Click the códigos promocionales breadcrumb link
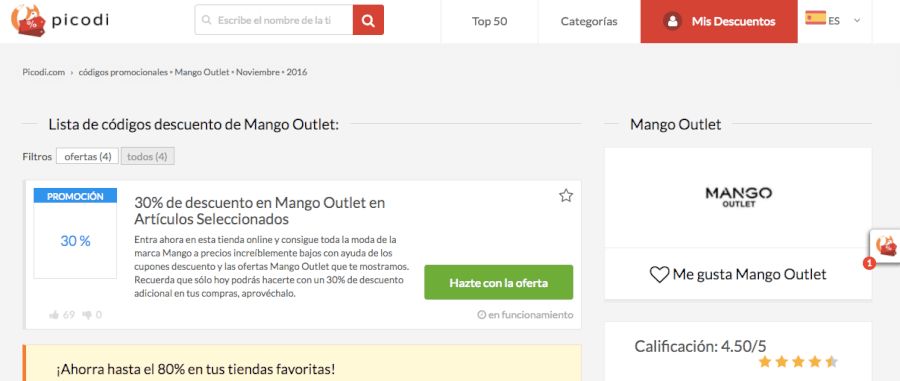 pyautogui.click(x=122, y=72)
